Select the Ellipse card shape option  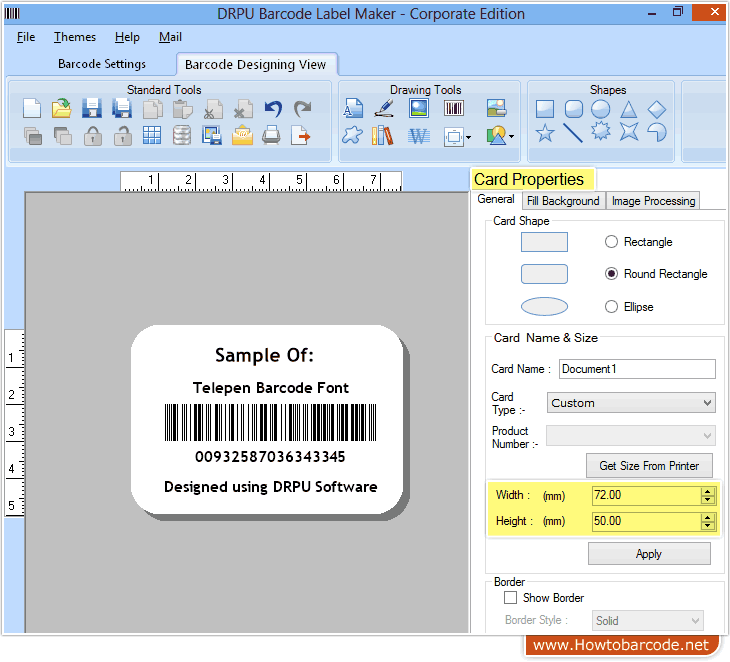[x=611, y=306]
